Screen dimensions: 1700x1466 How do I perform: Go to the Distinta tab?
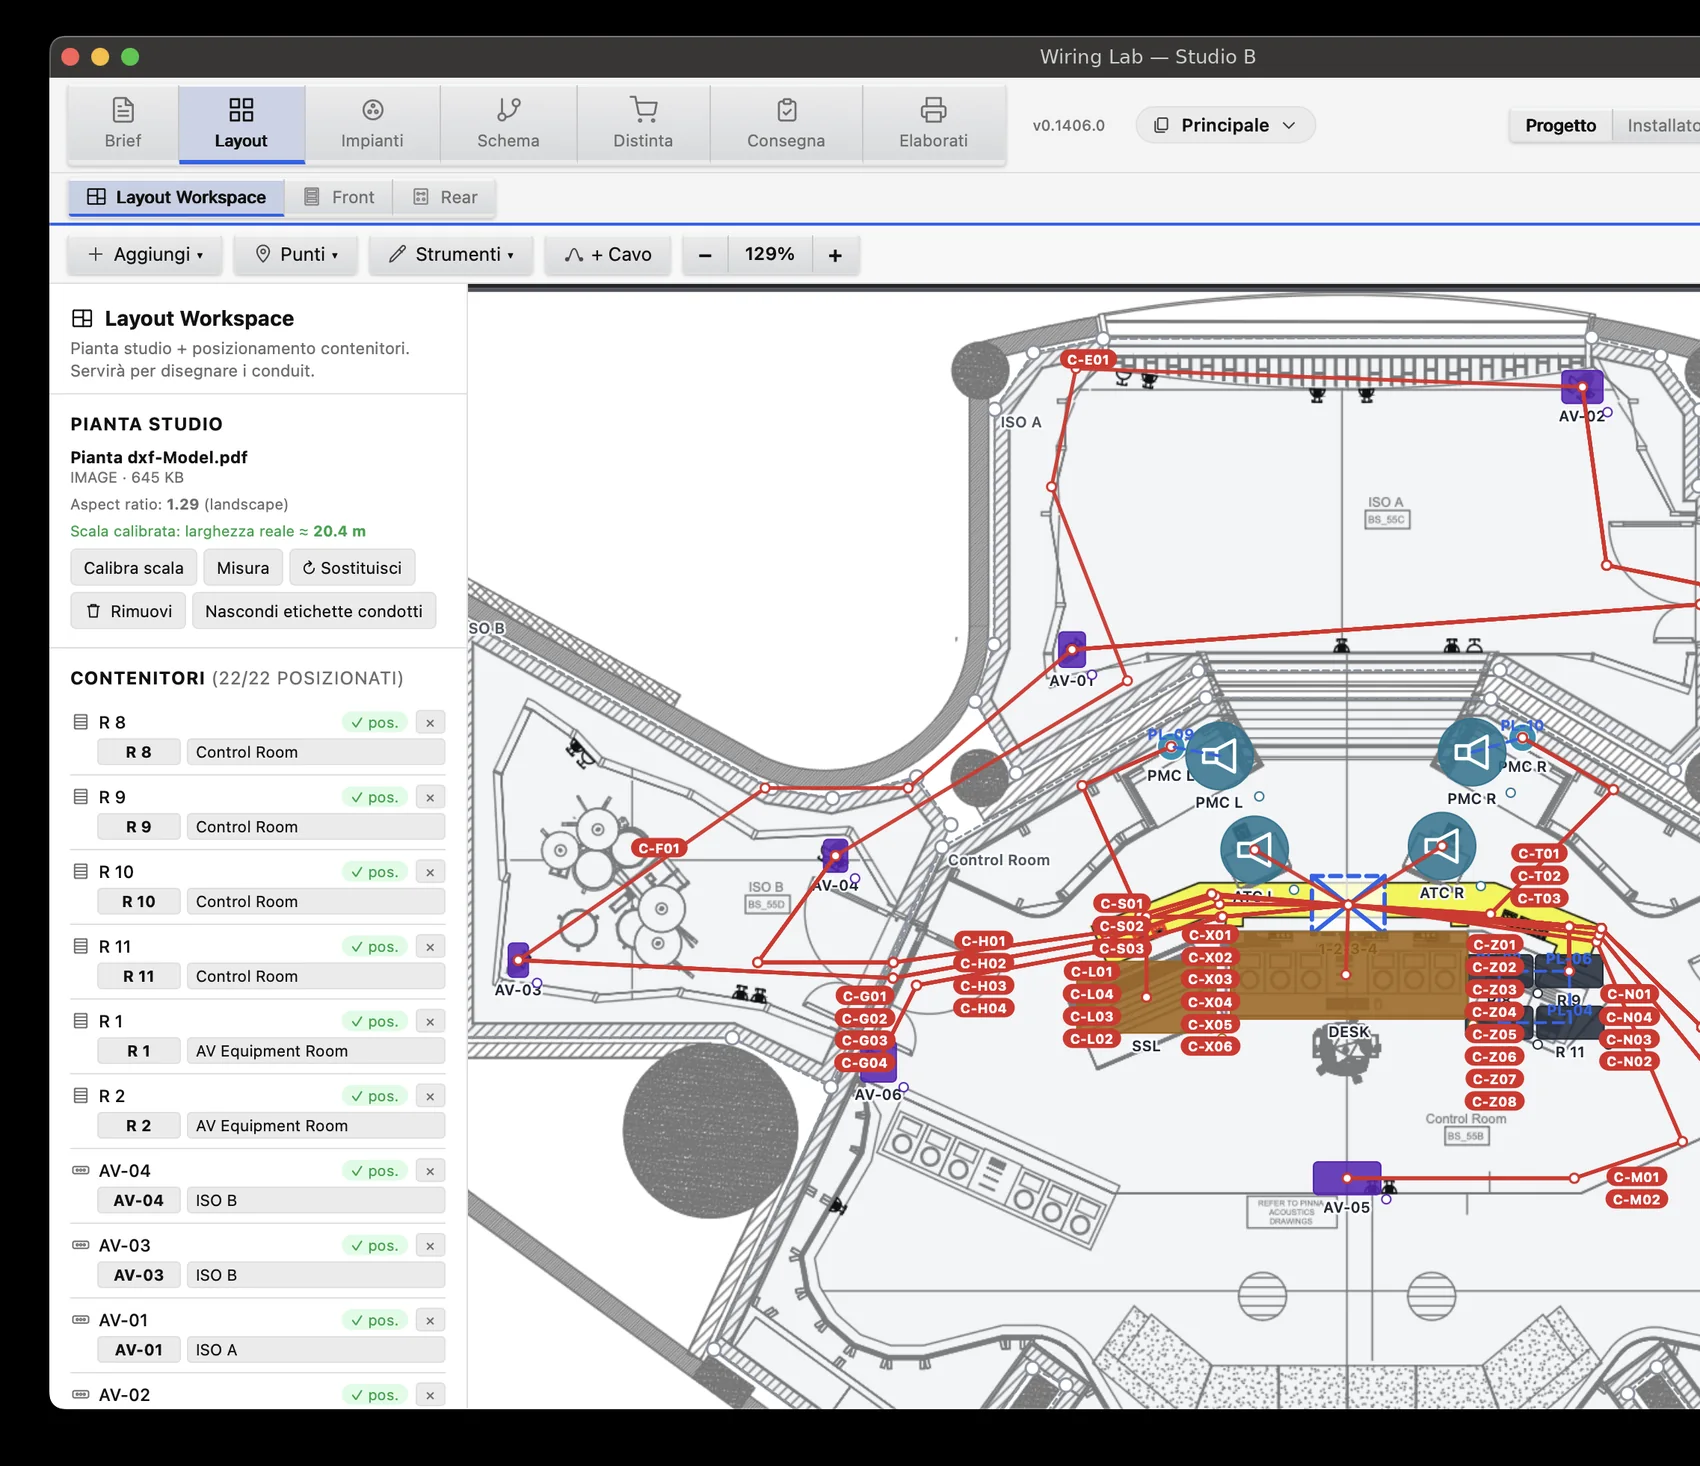coord(643,124)
